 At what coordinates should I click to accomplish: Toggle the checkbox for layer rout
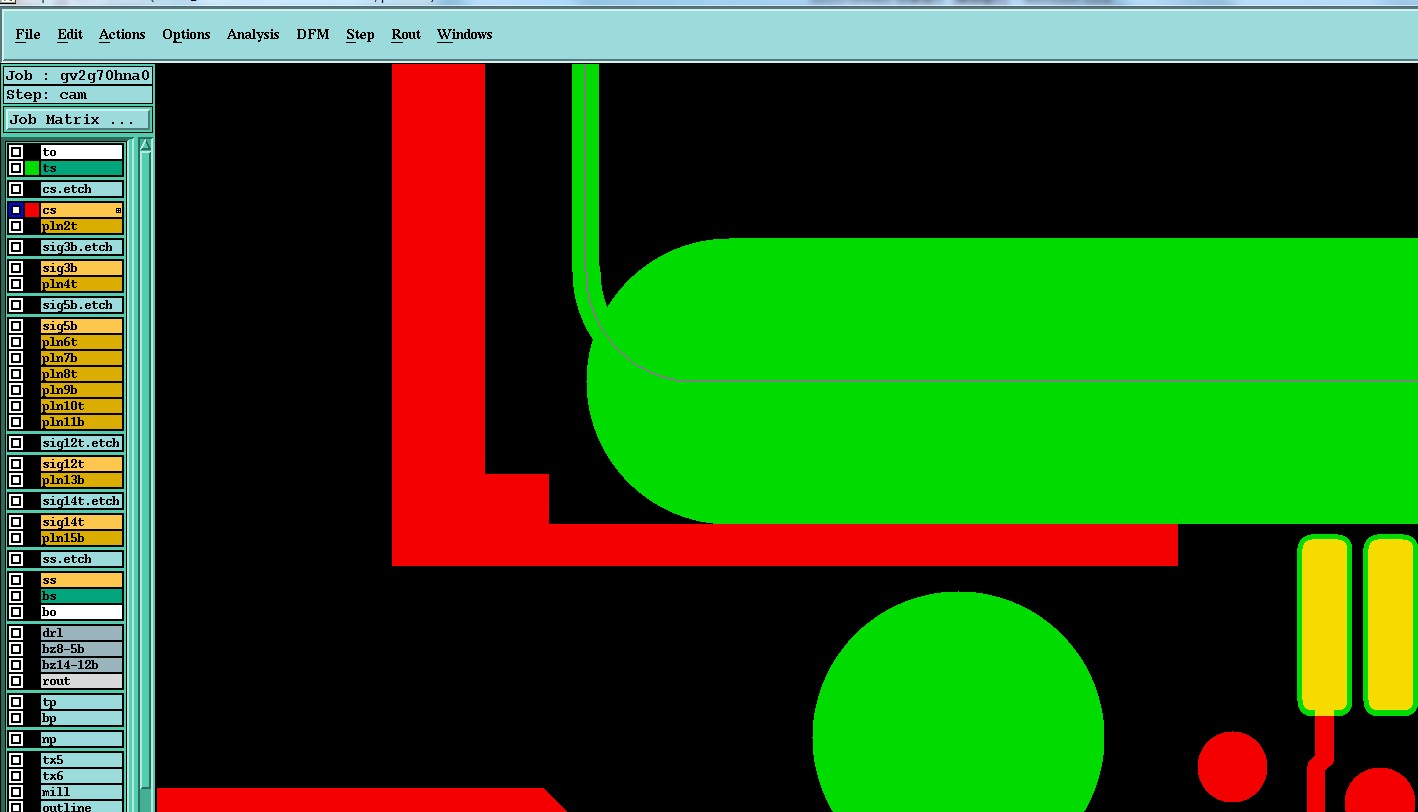click(x=16, y=681)
